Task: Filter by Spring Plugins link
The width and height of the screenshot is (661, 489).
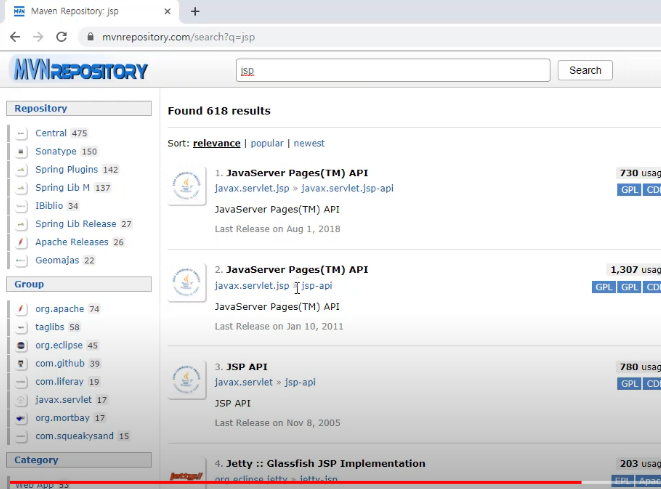Action: (67, 169)
